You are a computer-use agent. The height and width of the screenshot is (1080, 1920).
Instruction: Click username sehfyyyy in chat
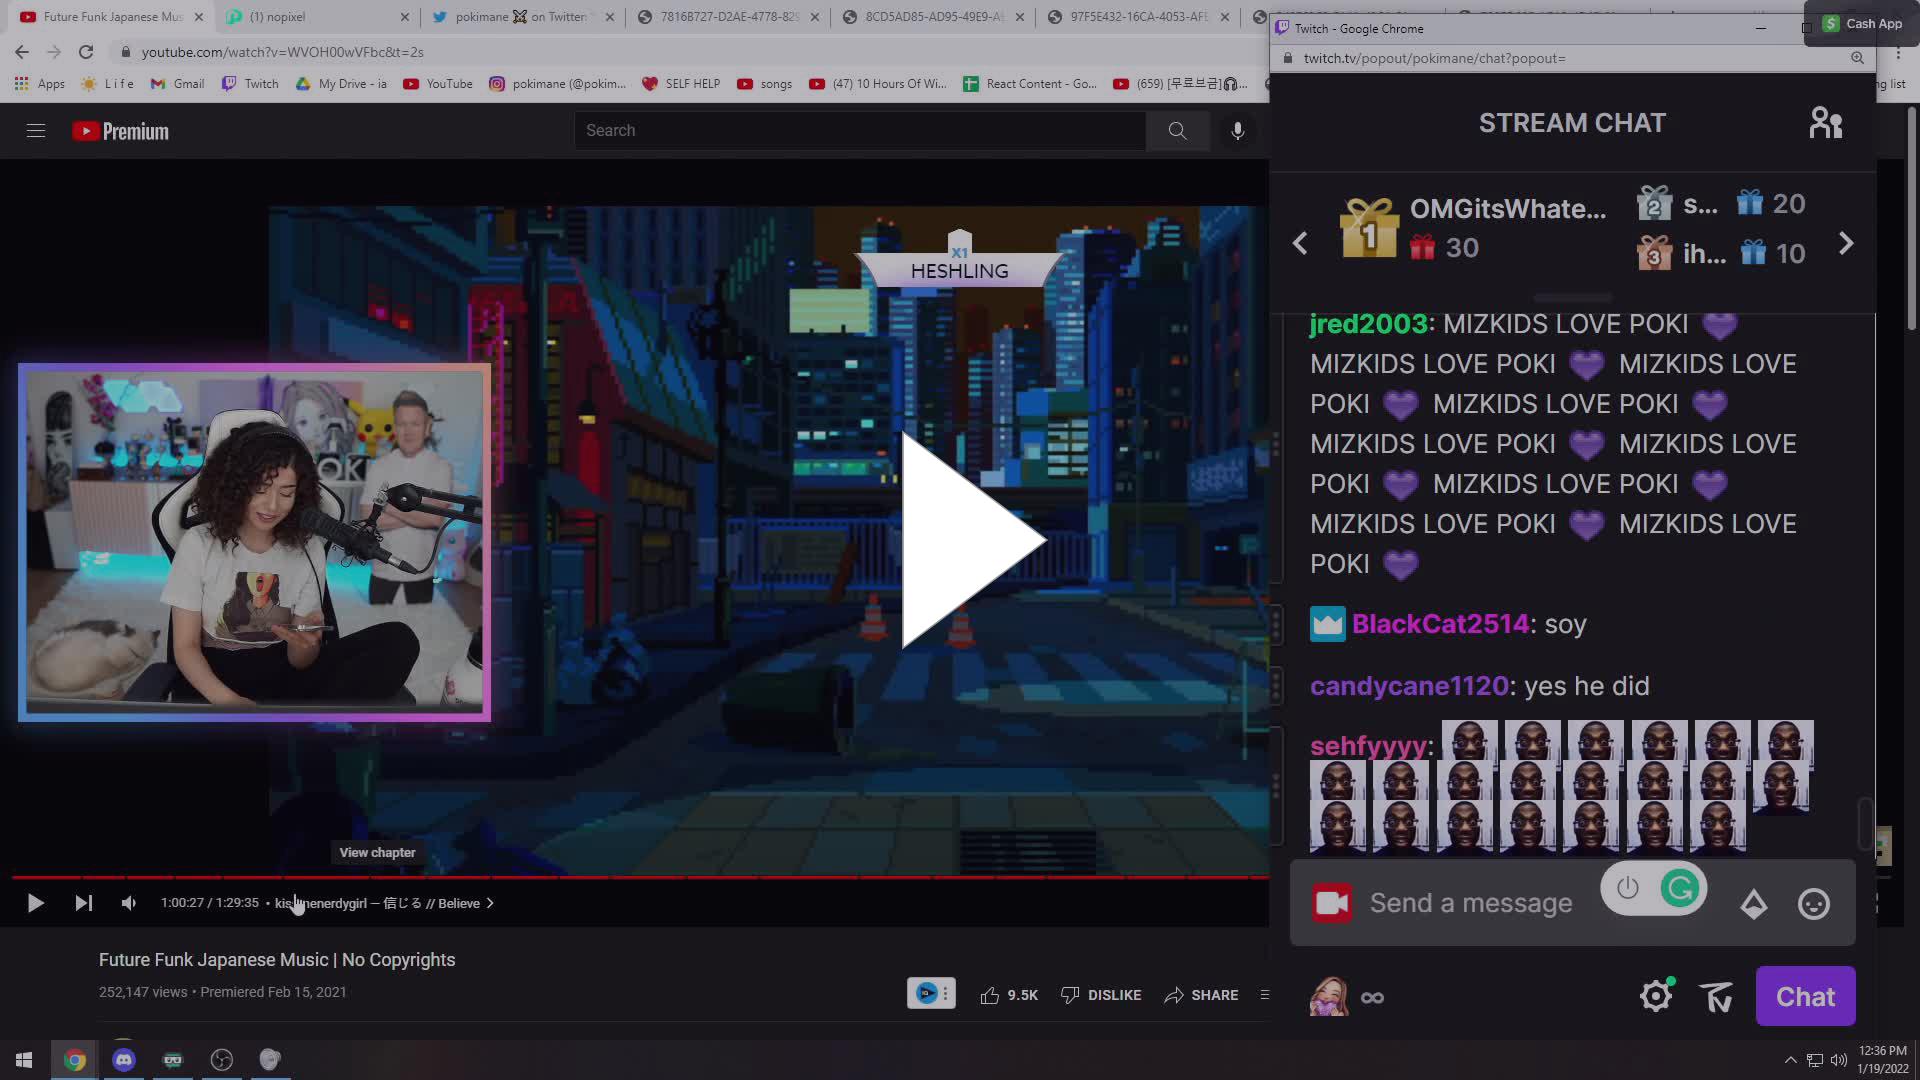[x=1368, y=746]
